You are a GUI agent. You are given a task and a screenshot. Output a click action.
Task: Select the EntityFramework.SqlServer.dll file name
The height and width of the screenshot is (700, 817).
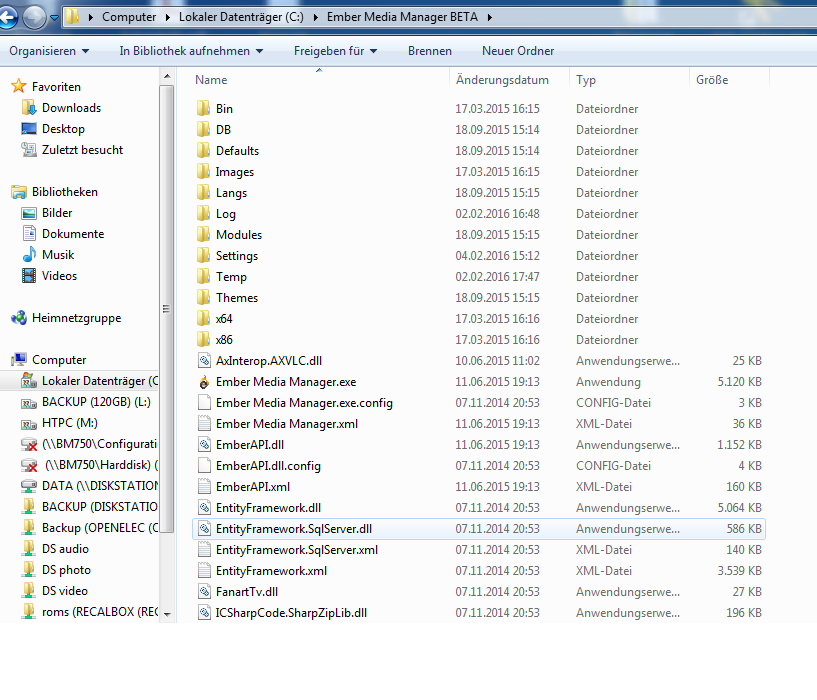coord(294,529)
